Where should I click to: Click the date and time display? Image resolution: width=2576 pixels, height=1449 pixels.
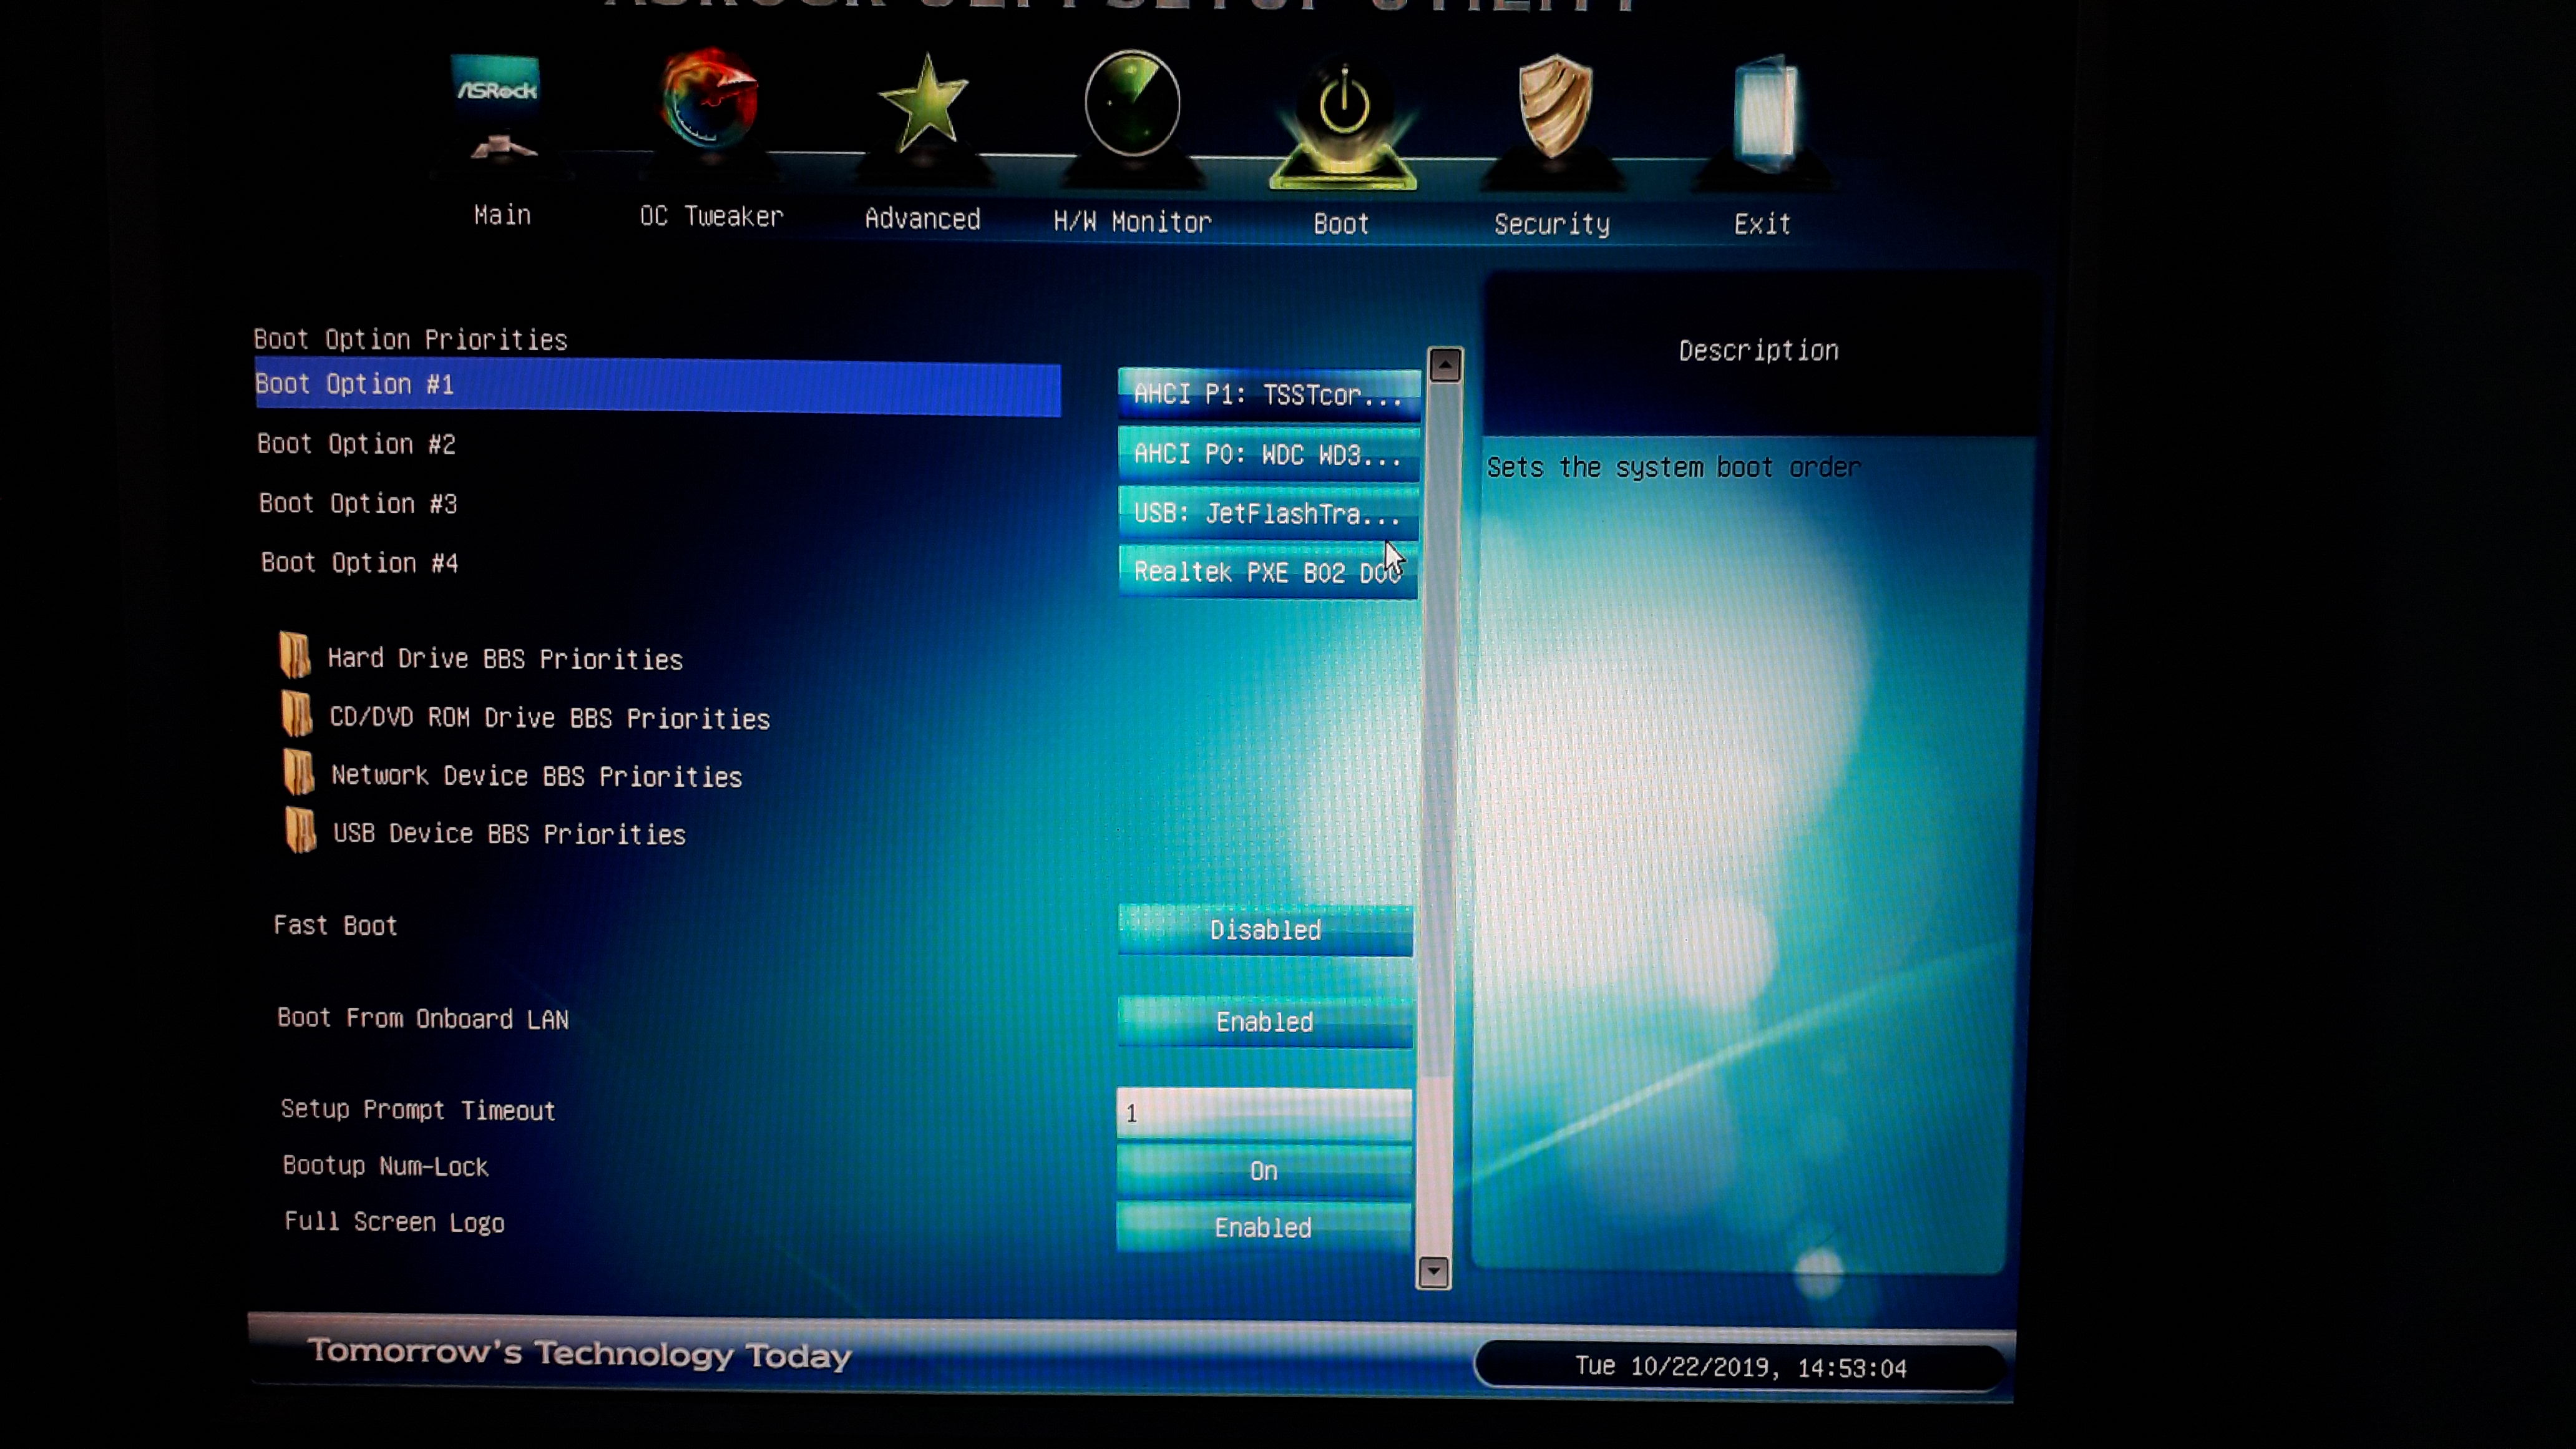(1741, 1367)
